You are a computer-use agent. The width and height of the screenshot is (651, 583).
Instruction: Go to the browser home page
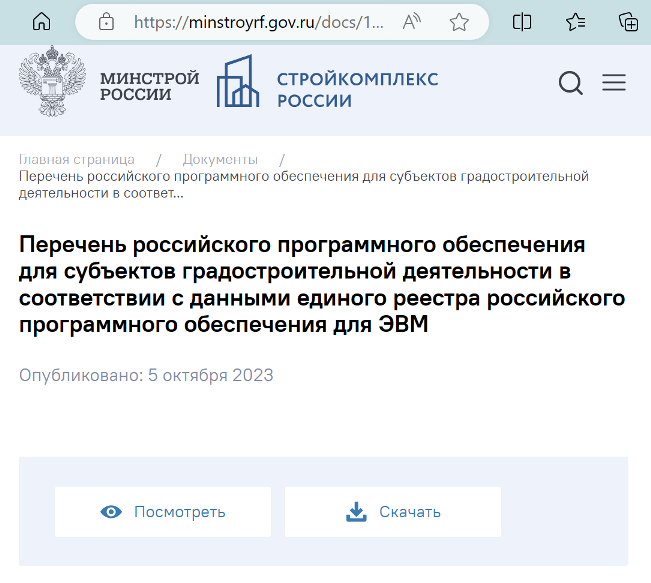(x=42, y=22)
